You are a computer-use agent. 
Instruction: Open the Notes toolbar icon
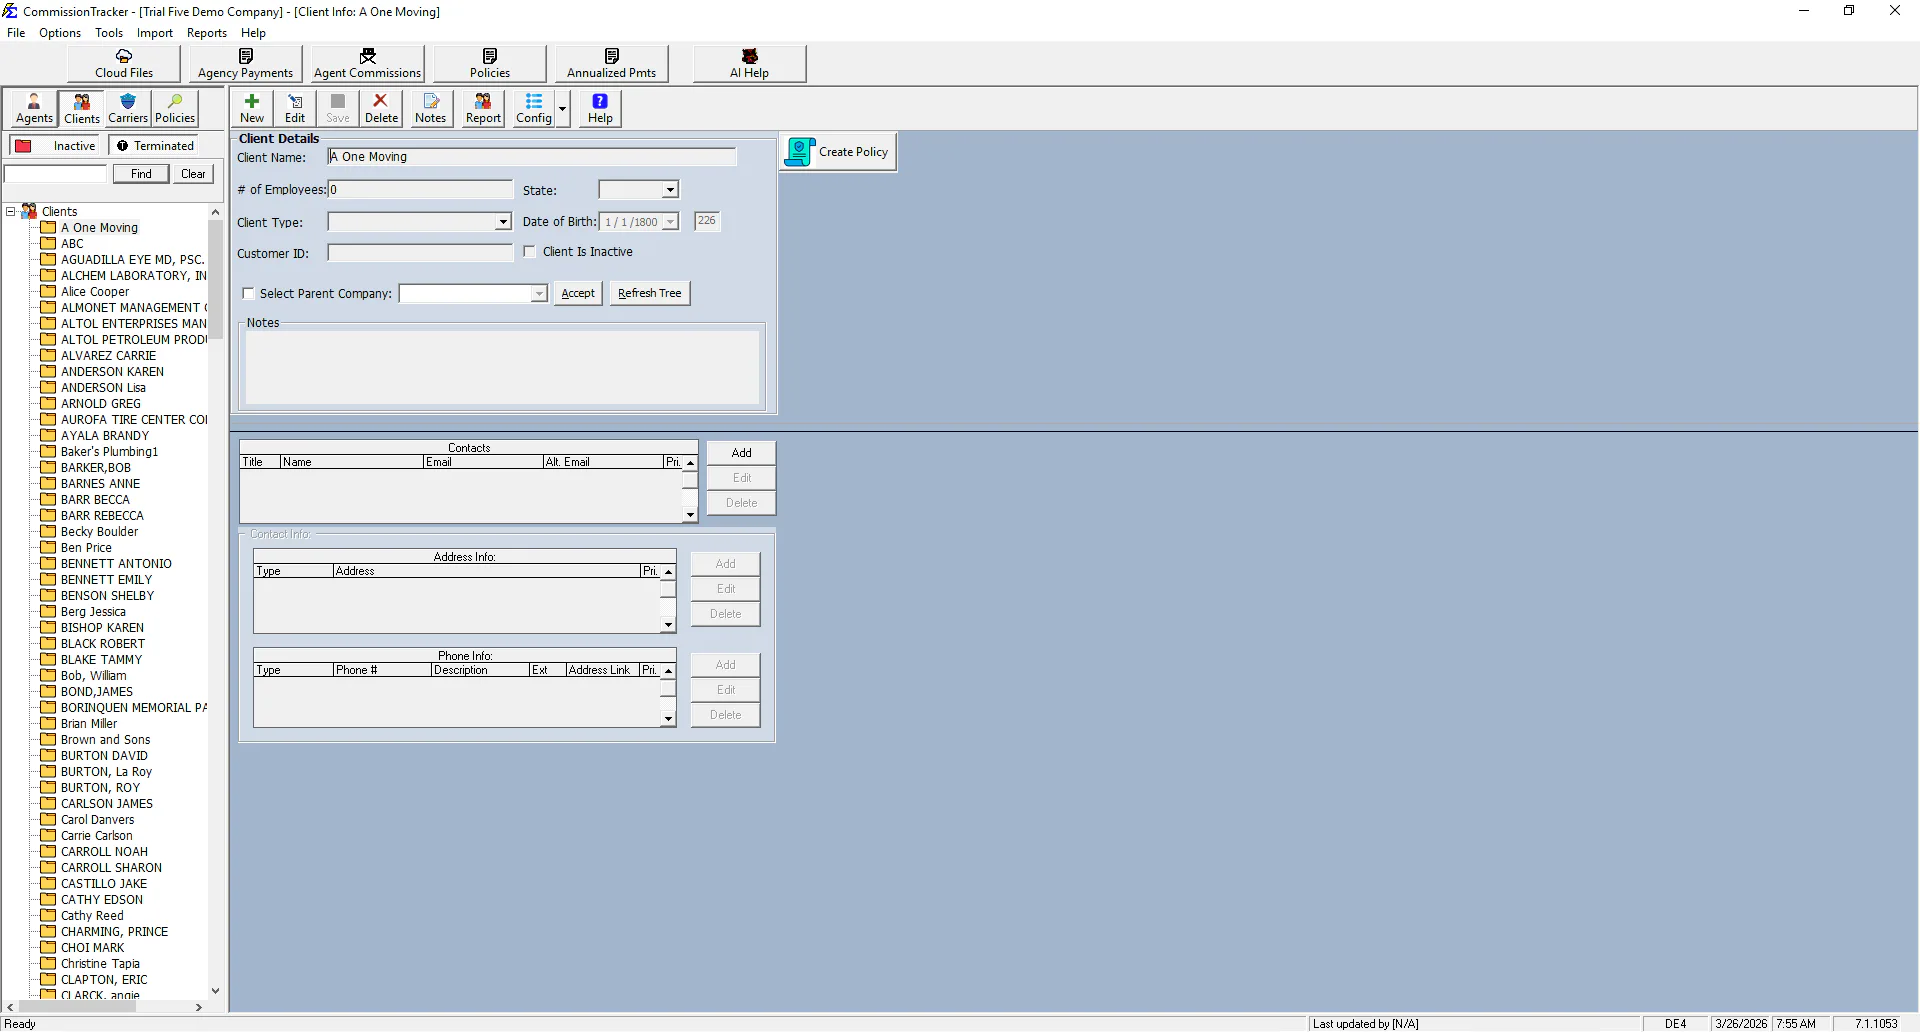(431, 108)
